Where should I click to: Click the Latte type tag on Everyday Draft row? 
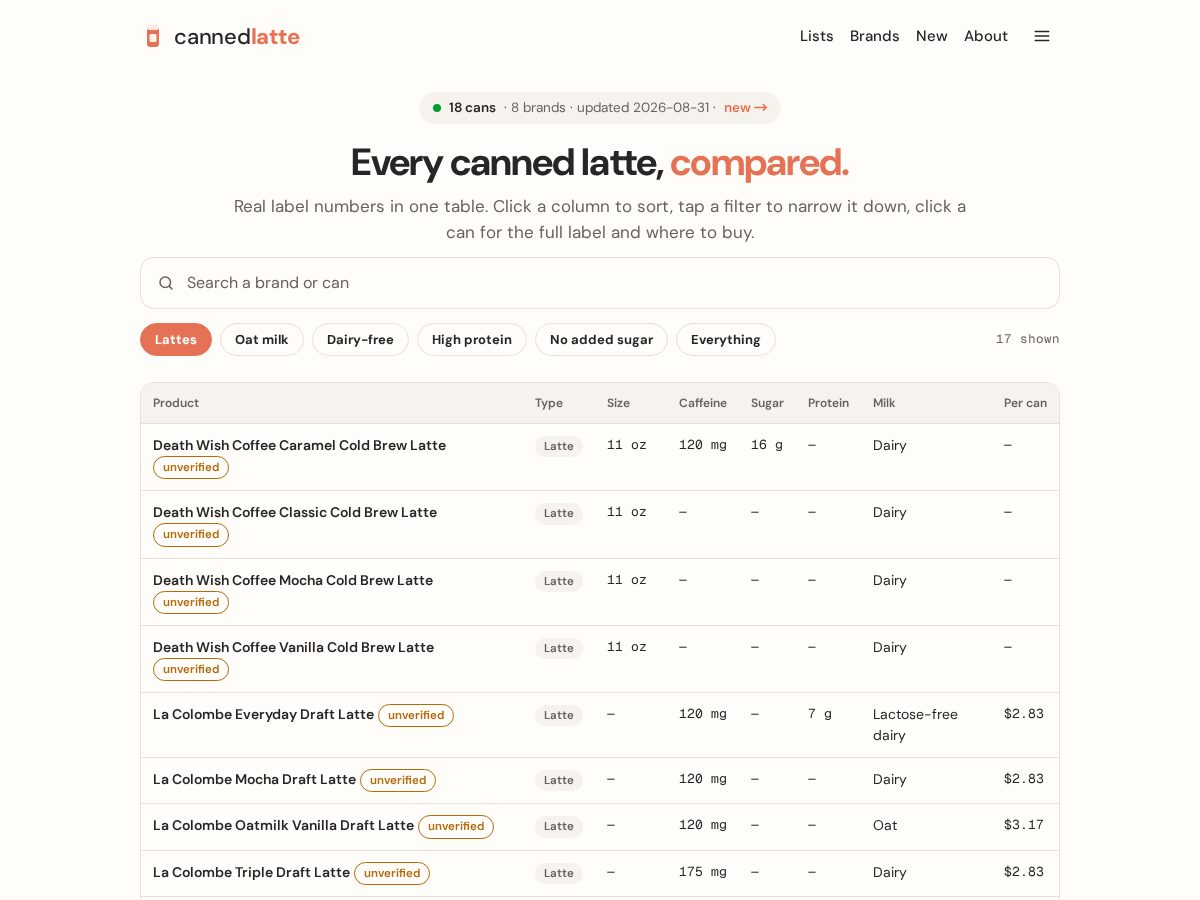point(559,715)
